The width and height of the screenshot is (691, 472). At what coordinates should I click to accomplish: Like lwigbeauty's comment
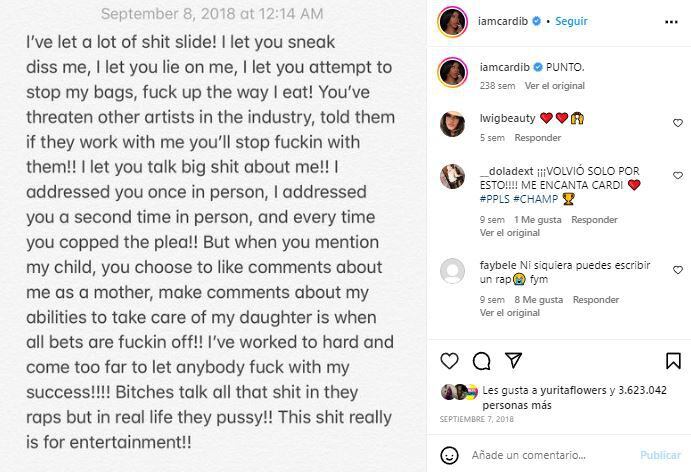tap(676, 124)
